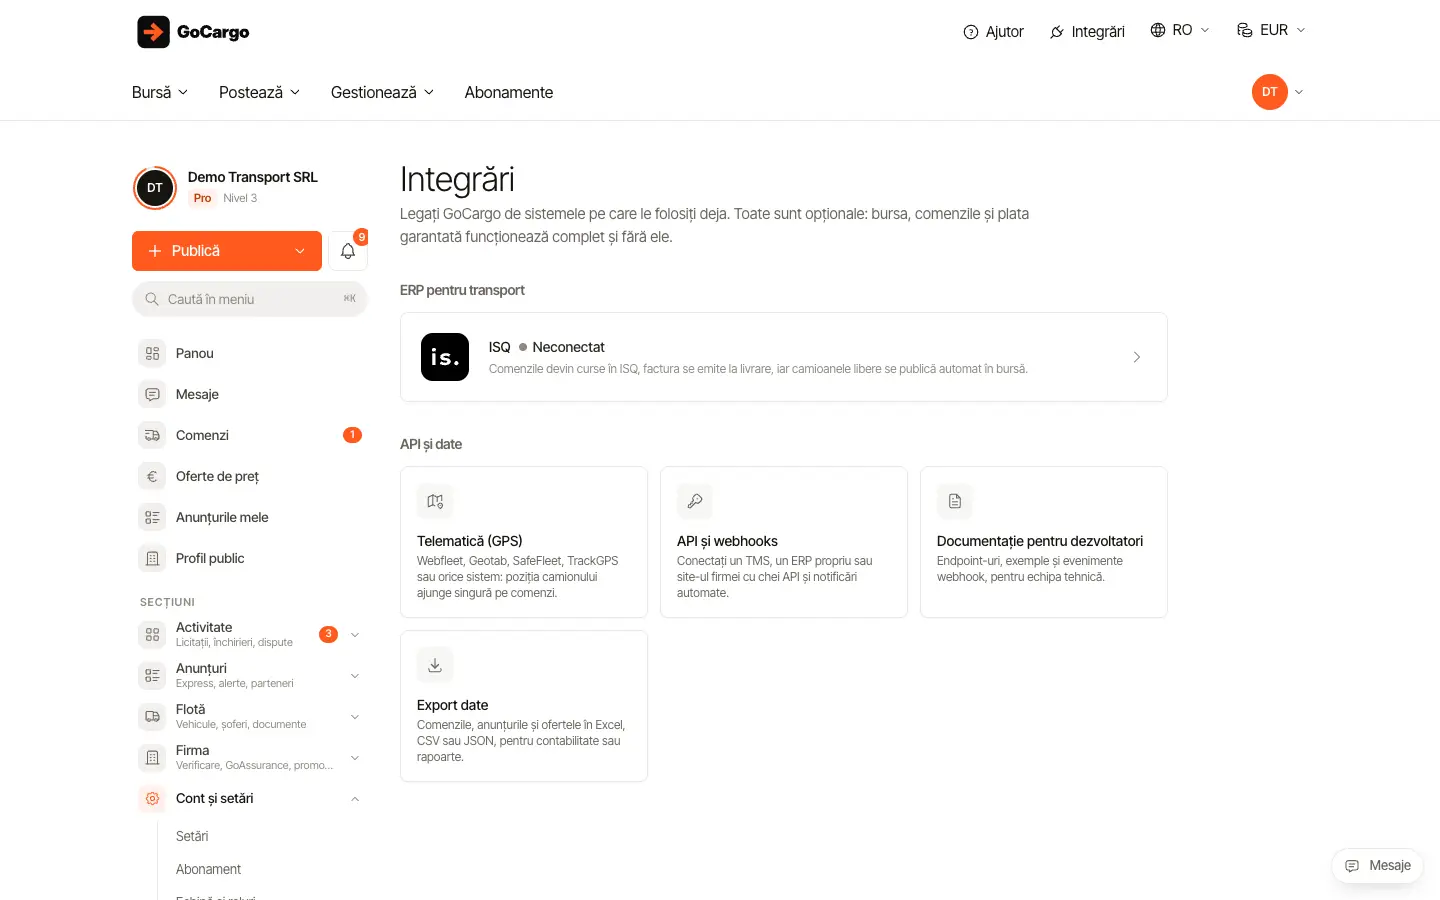Click the GoCargo logo

click(x=193, y=32)
